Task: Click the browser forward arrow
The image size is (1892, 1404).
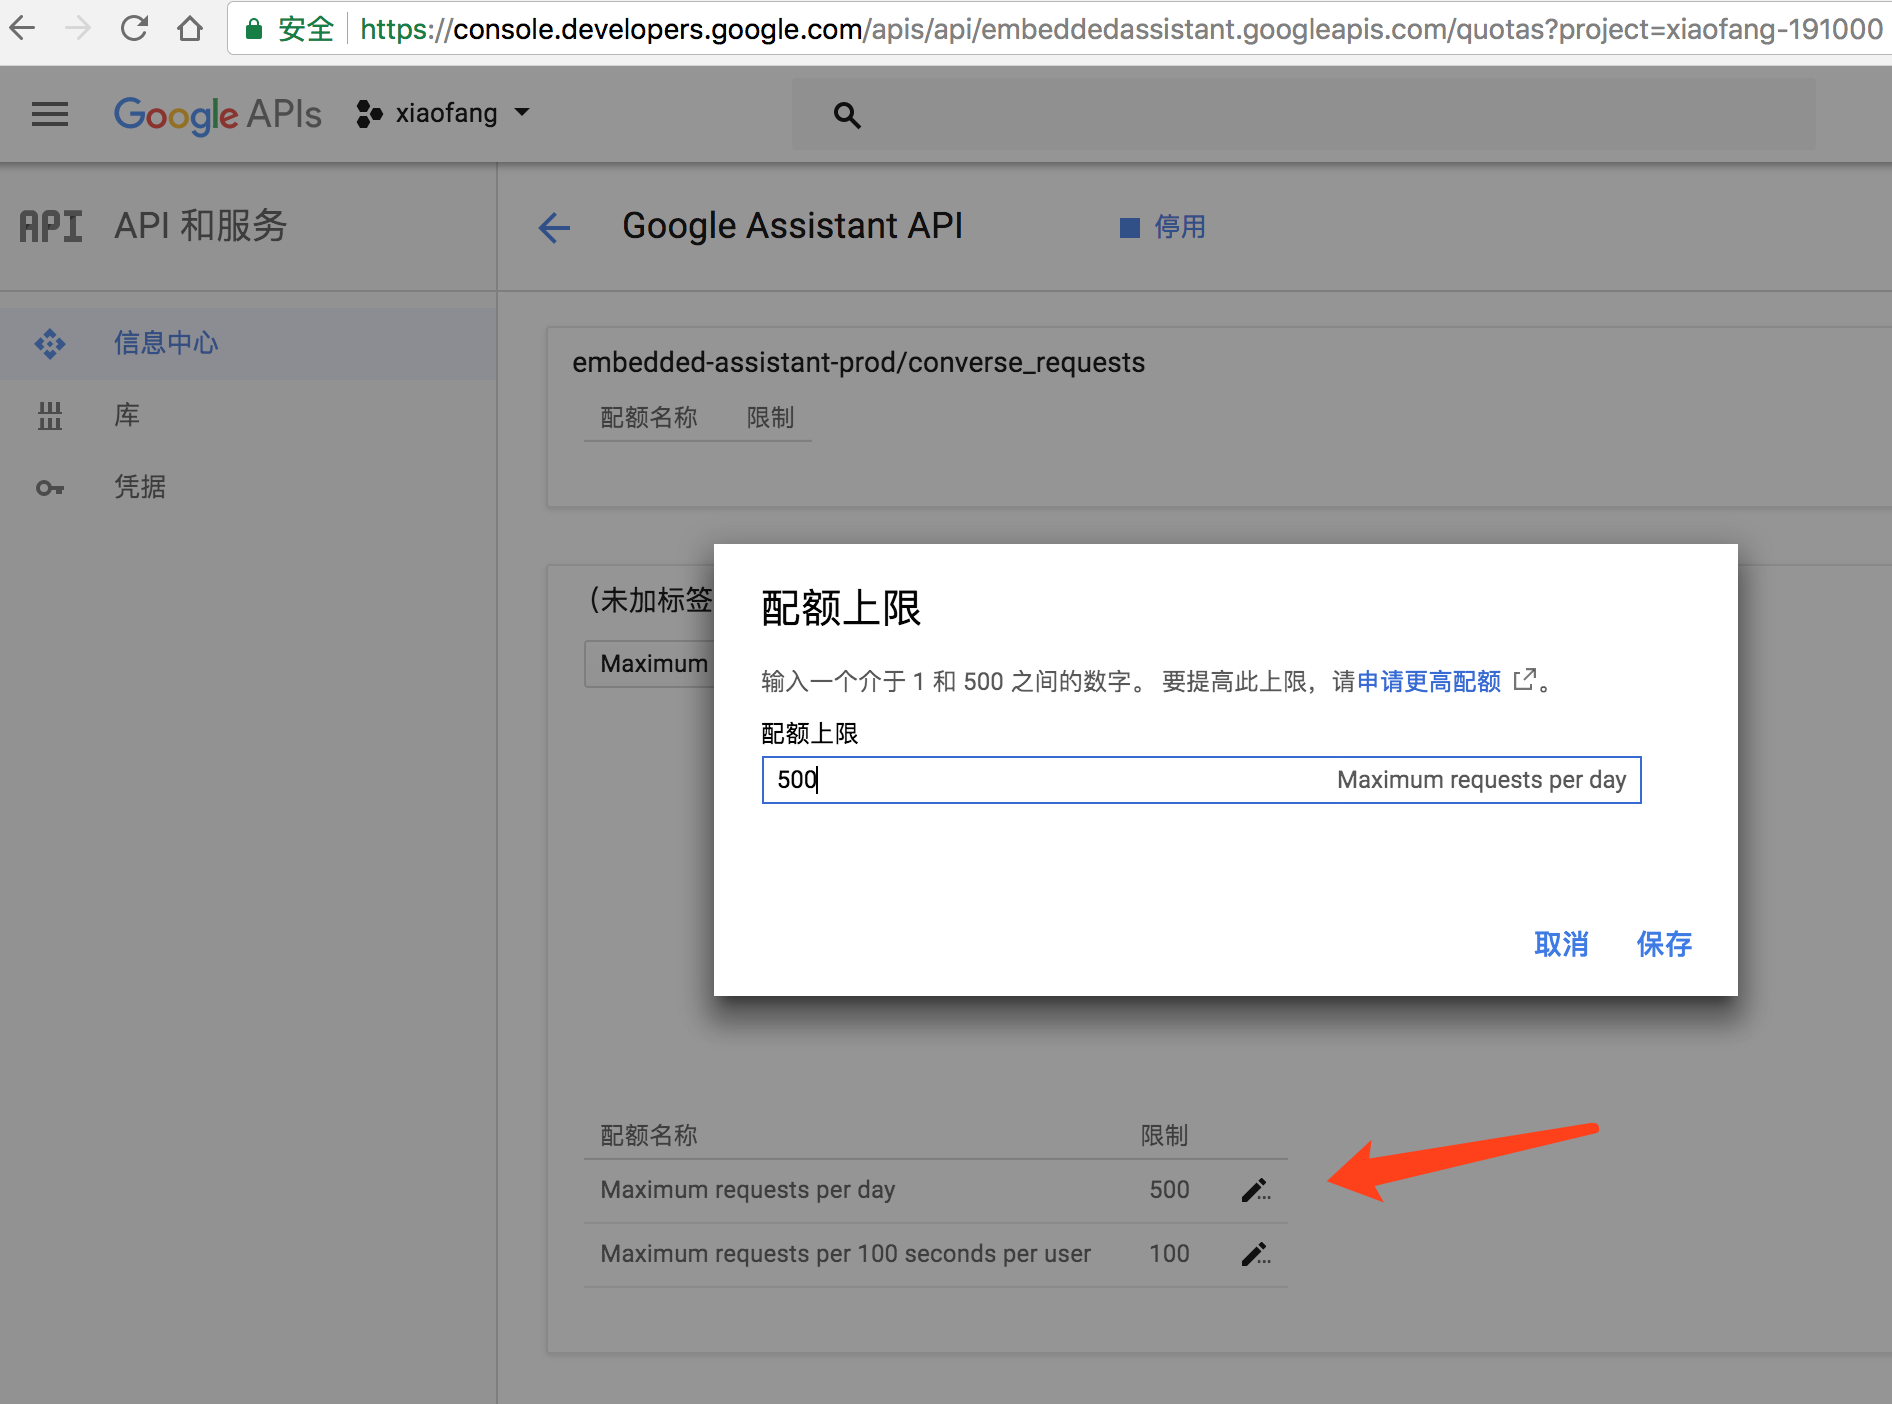Action: tap(78, 28)
